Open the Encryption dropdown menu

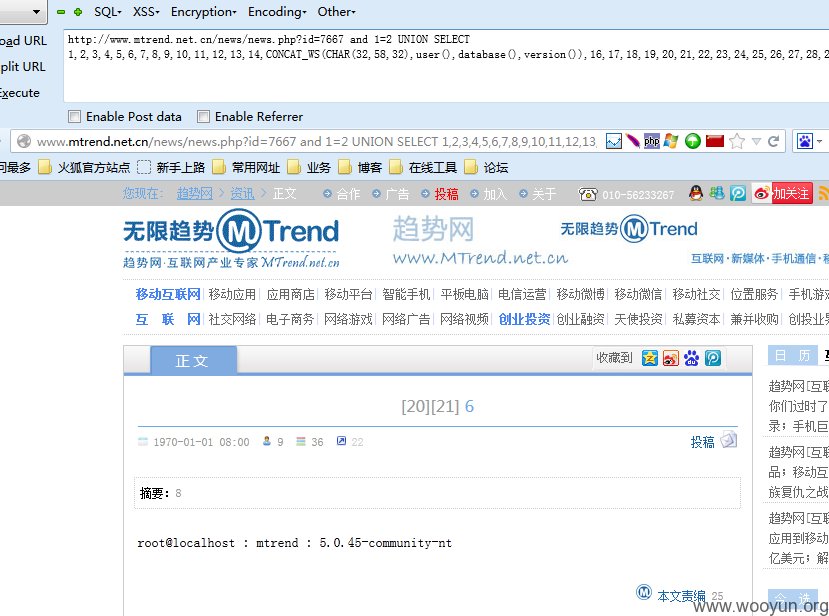tap(204, 12)
